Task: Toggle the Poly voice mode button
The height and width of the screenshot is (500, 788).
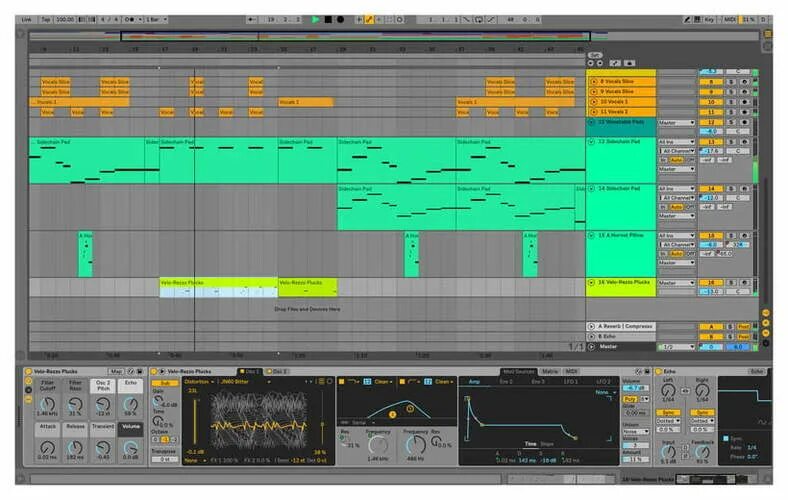Action: pos(630,399)
